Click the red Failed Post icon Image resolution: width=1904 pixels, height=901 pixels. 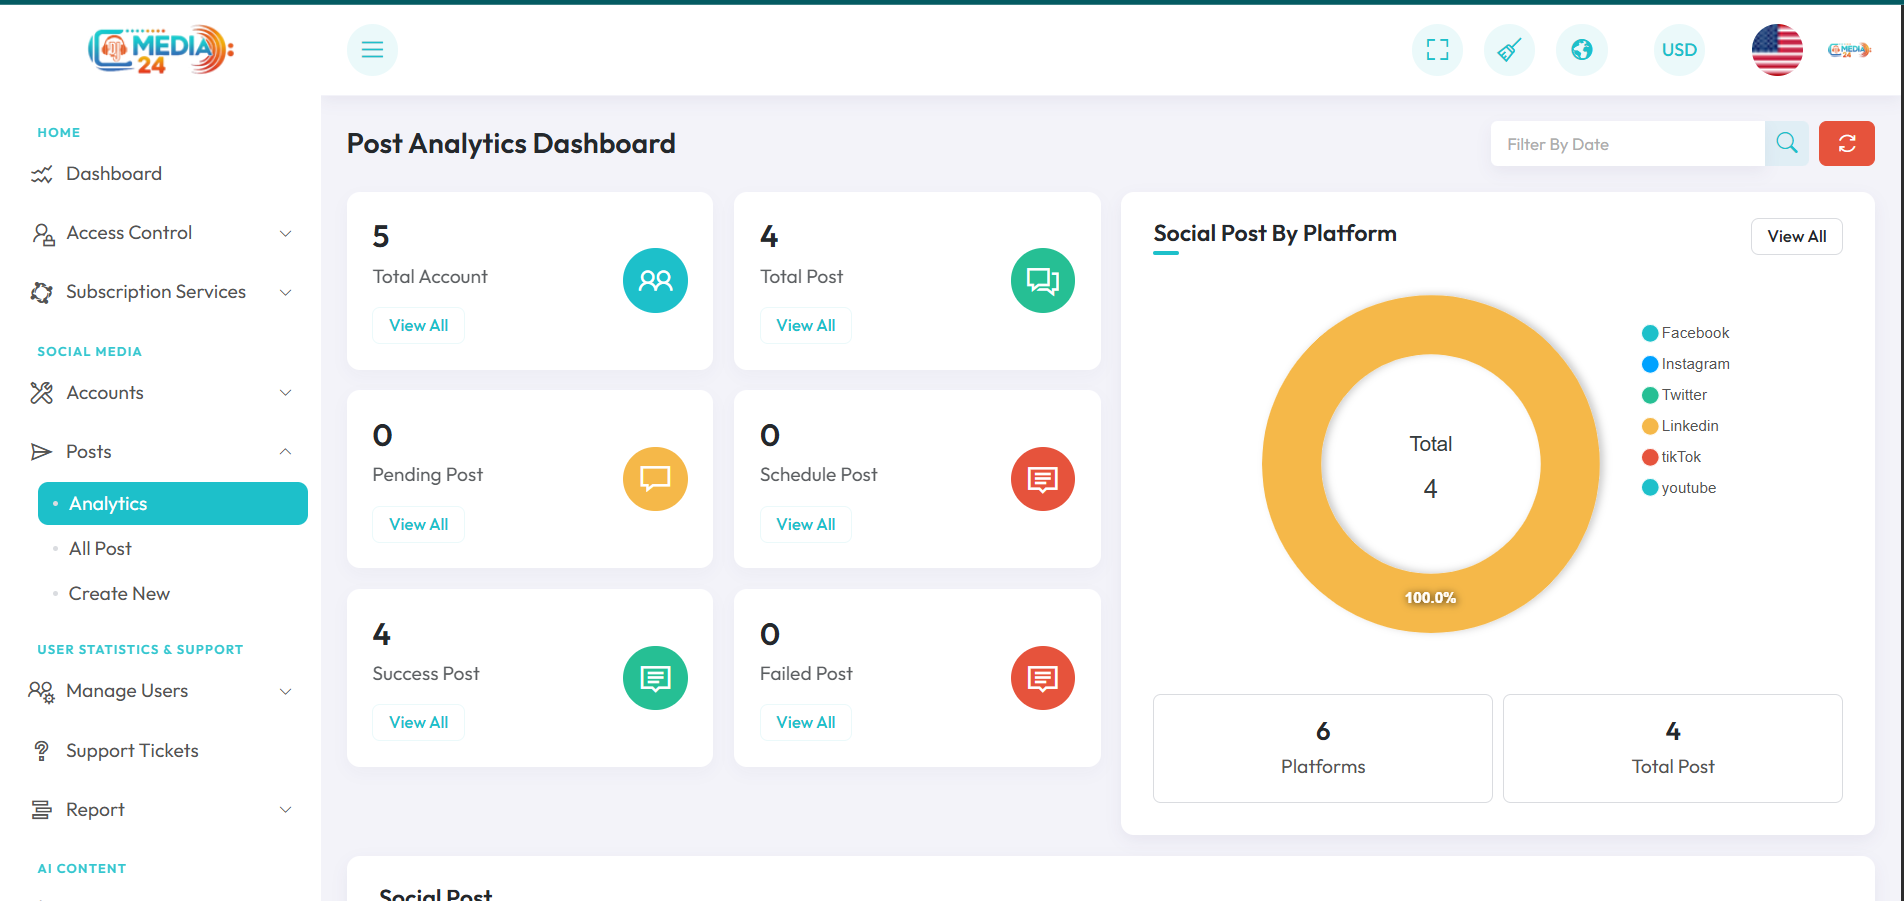pos(1042,678)
